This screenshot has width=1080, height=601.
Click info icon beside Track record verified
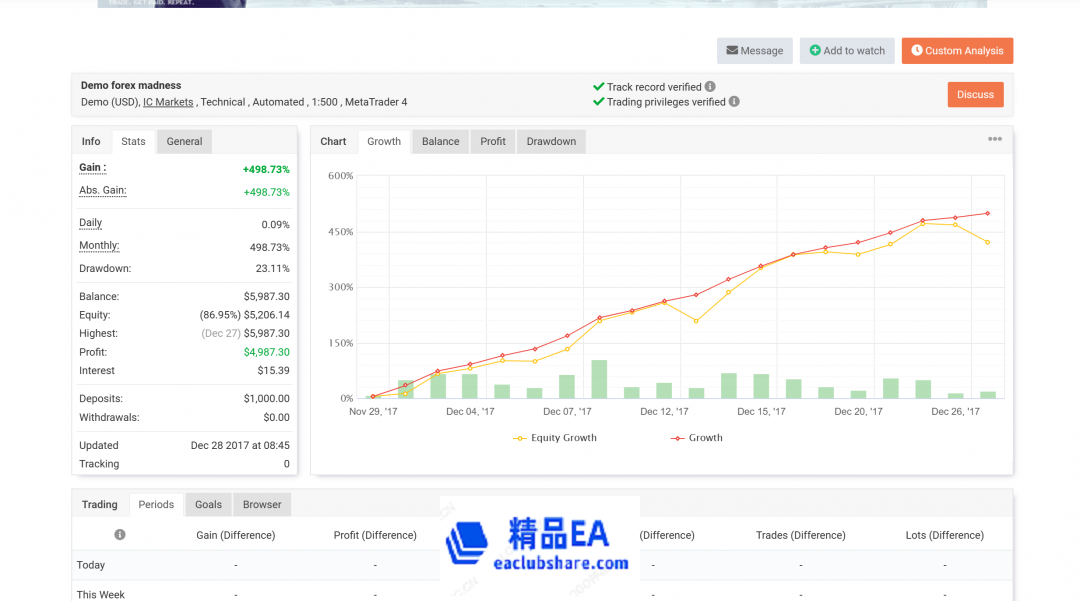(710, 87)
